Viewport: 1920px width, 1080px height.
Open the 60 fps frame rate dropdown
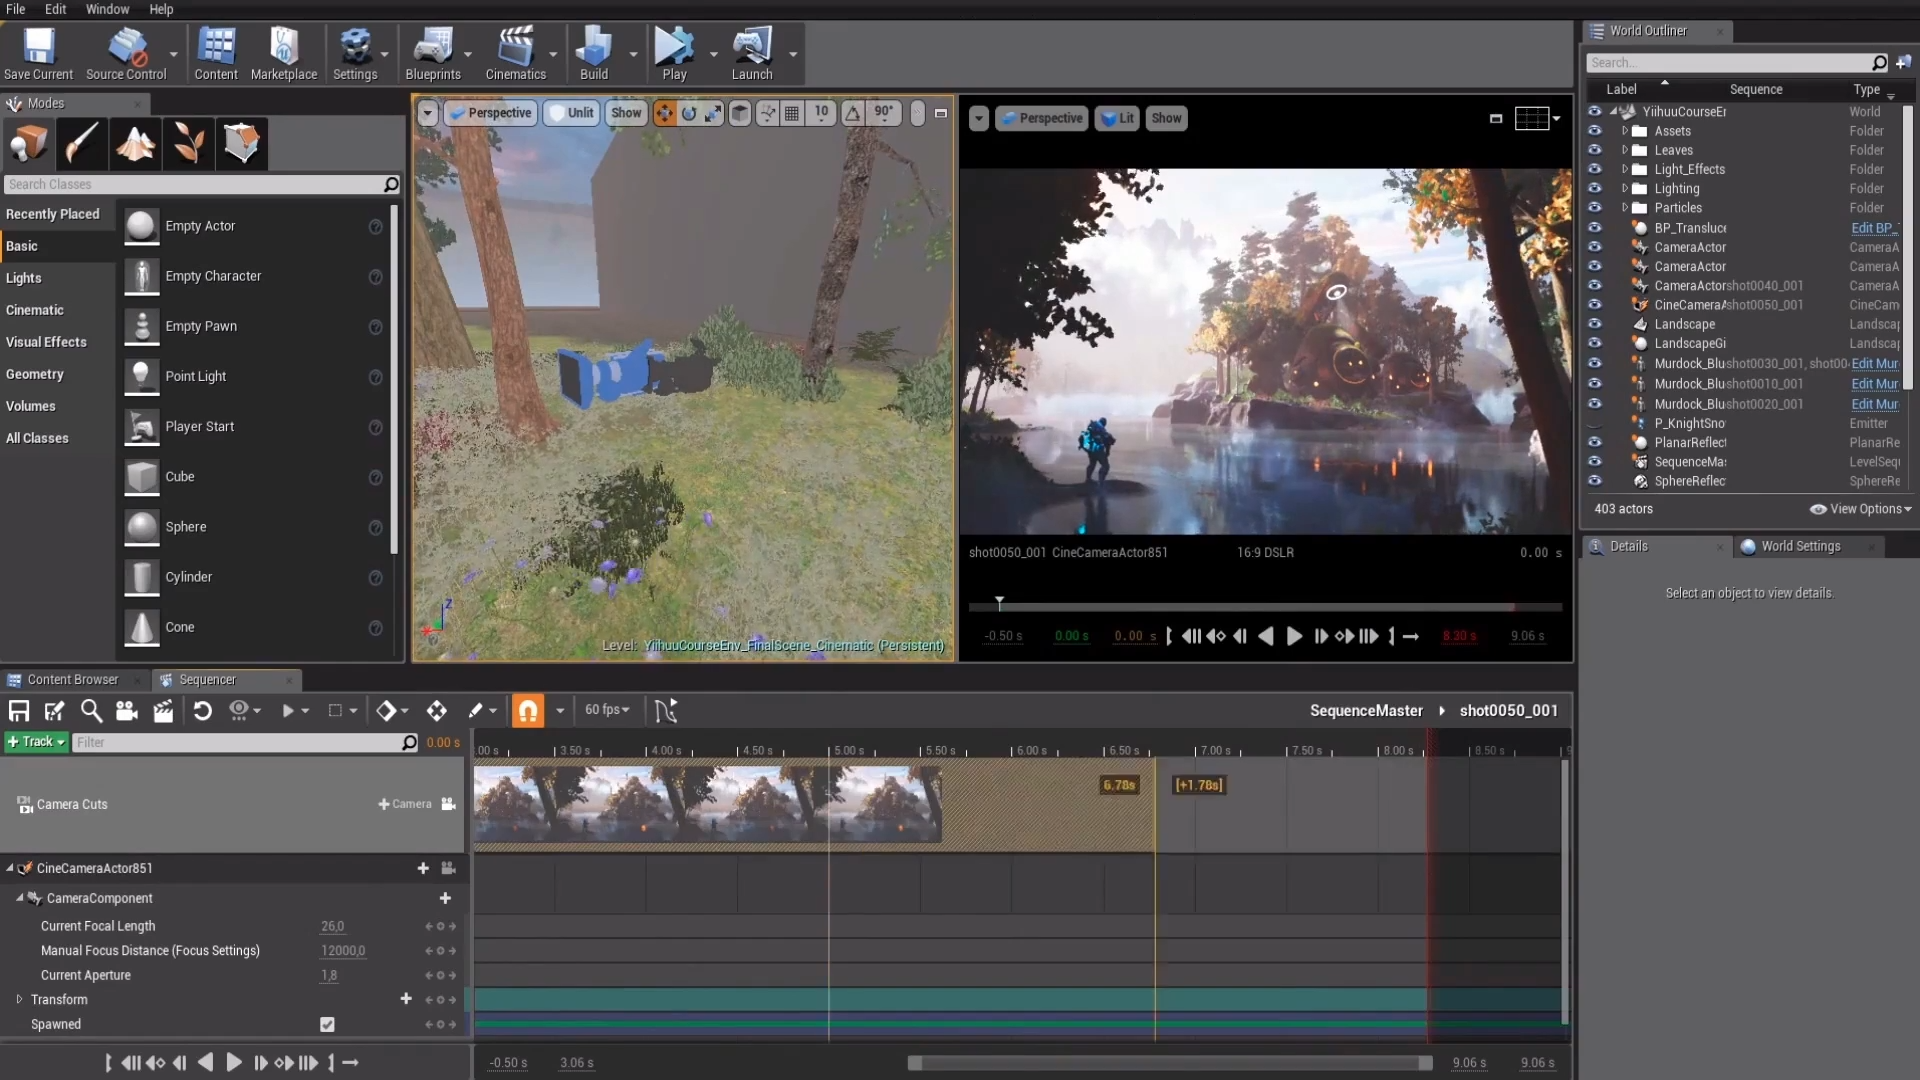point(607,710)
